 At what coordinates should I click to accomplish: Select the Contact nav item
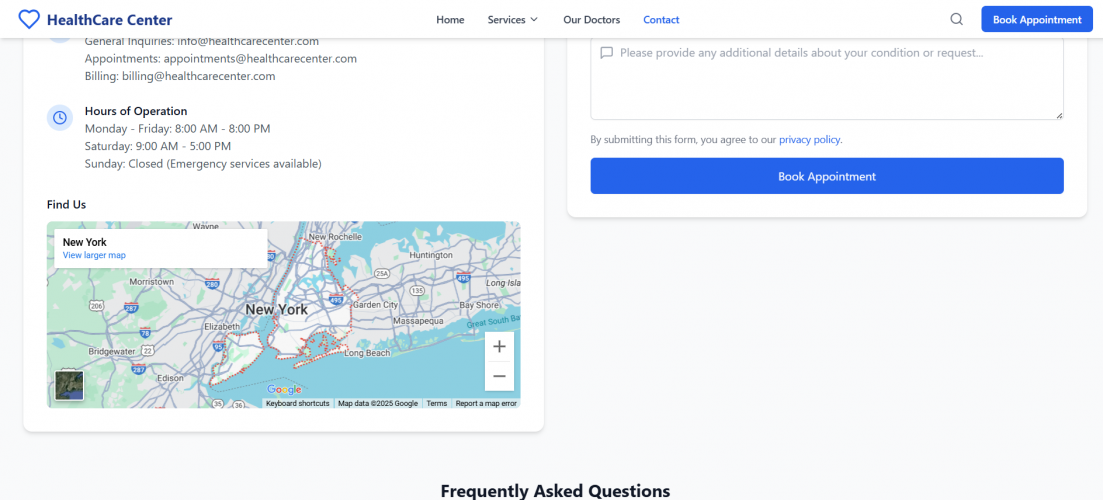click(661, 20)
